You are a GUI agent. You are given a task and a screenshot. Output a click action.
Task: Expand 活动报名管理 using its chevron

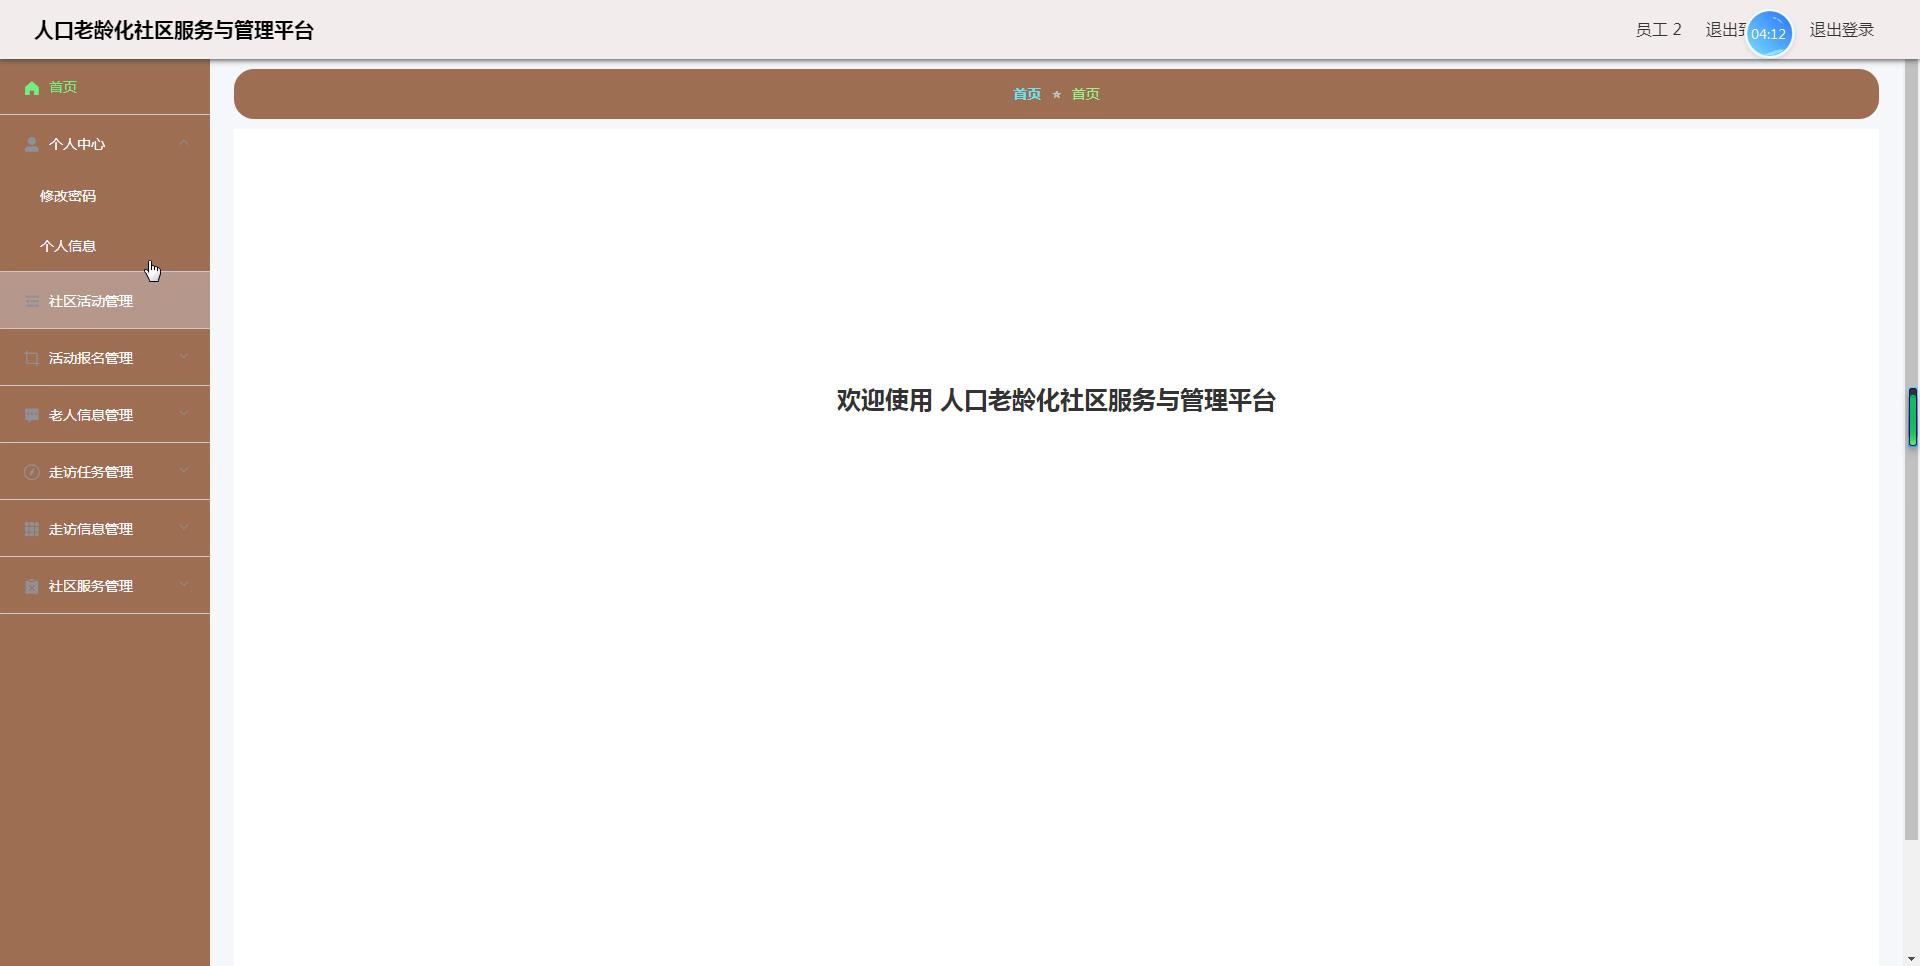click(184, 357)
